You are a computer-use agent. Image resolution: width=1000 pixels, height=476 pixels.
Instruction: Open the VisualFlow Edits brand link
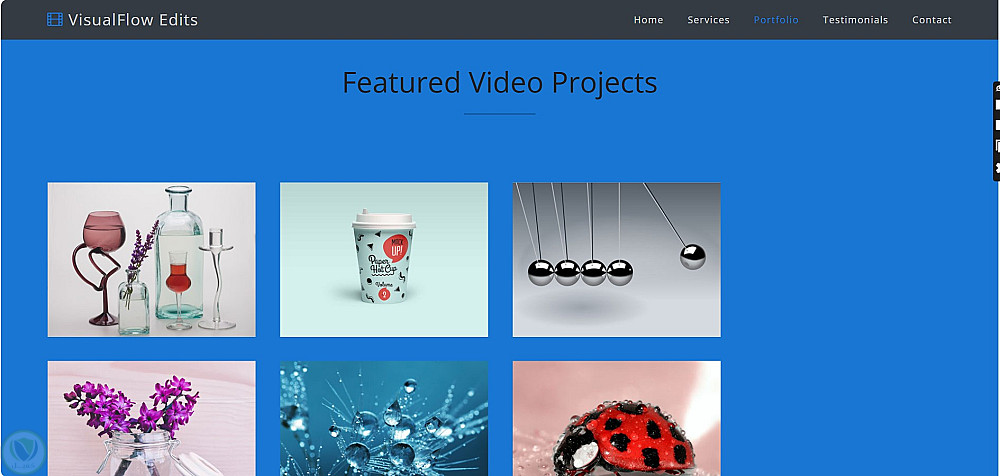tap(122, 20)
